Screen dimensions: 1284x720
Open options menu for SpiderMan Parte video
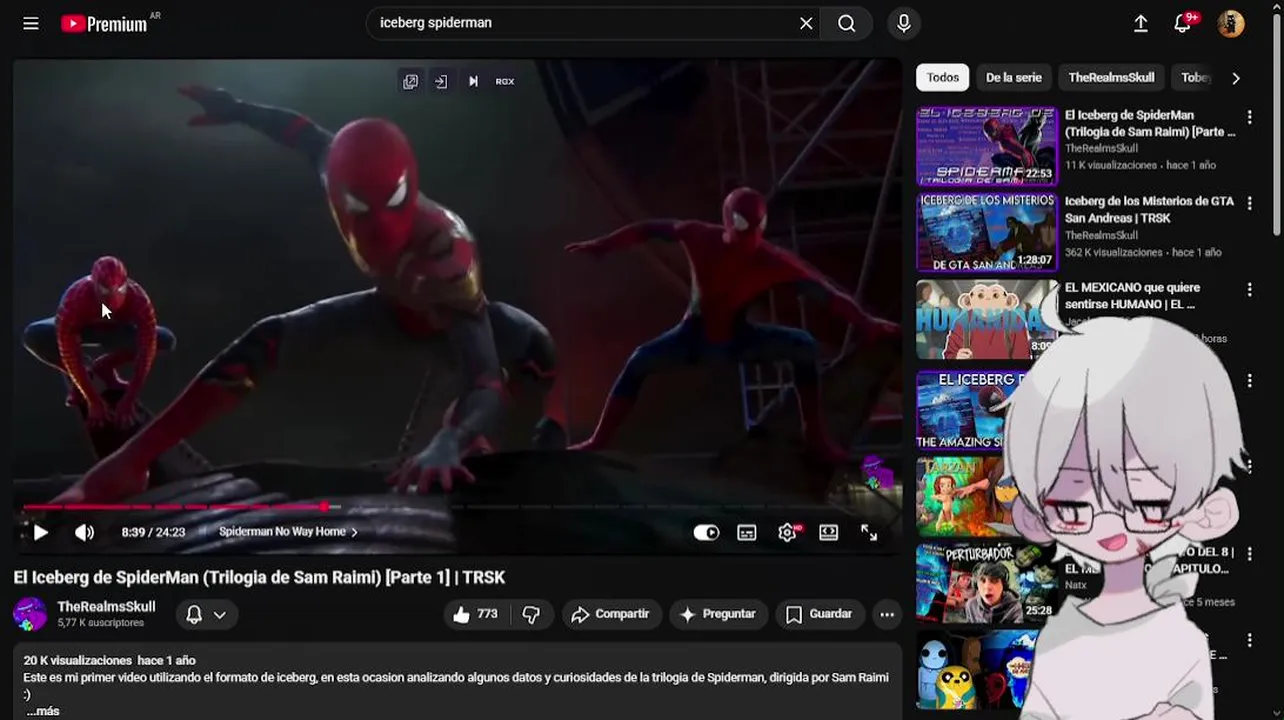tap(1249, 117)
